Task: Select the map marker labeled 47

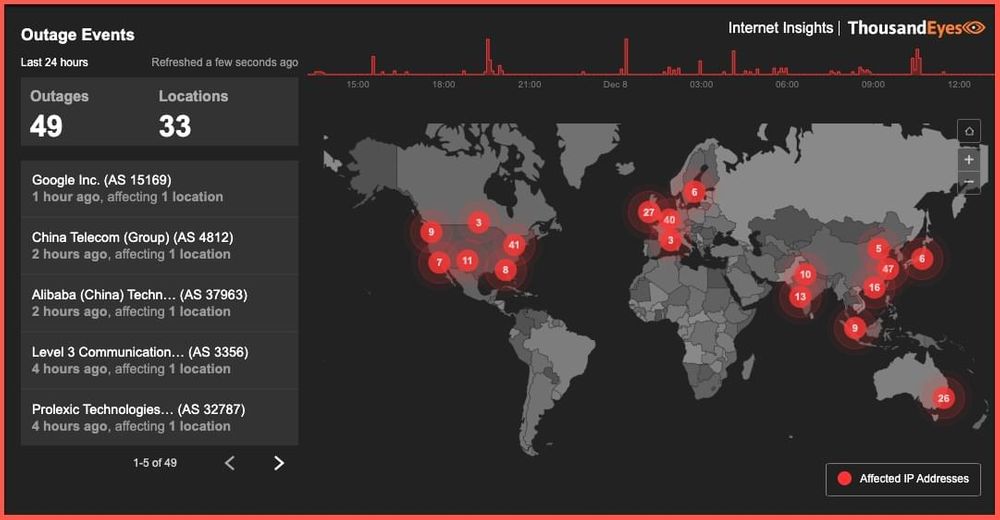Action: point(888,269)
